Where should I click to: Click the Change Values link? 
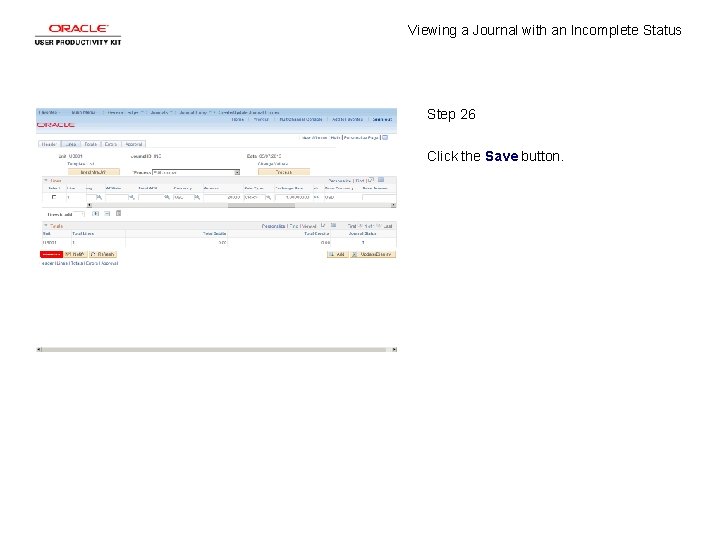[273, 164]
